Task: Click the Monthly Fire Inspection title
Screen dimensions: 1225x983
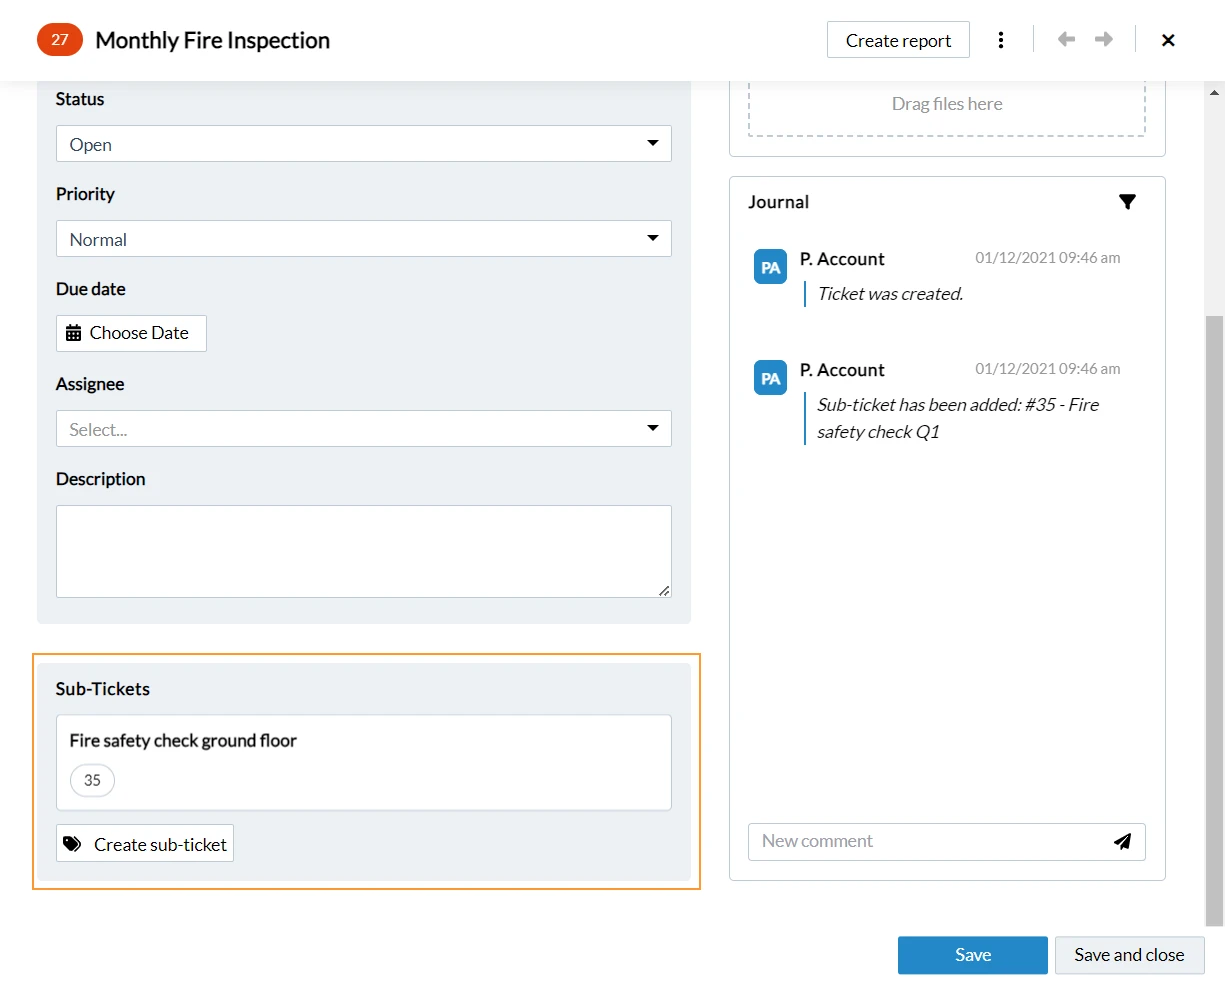Action: (x=212, y=40)
